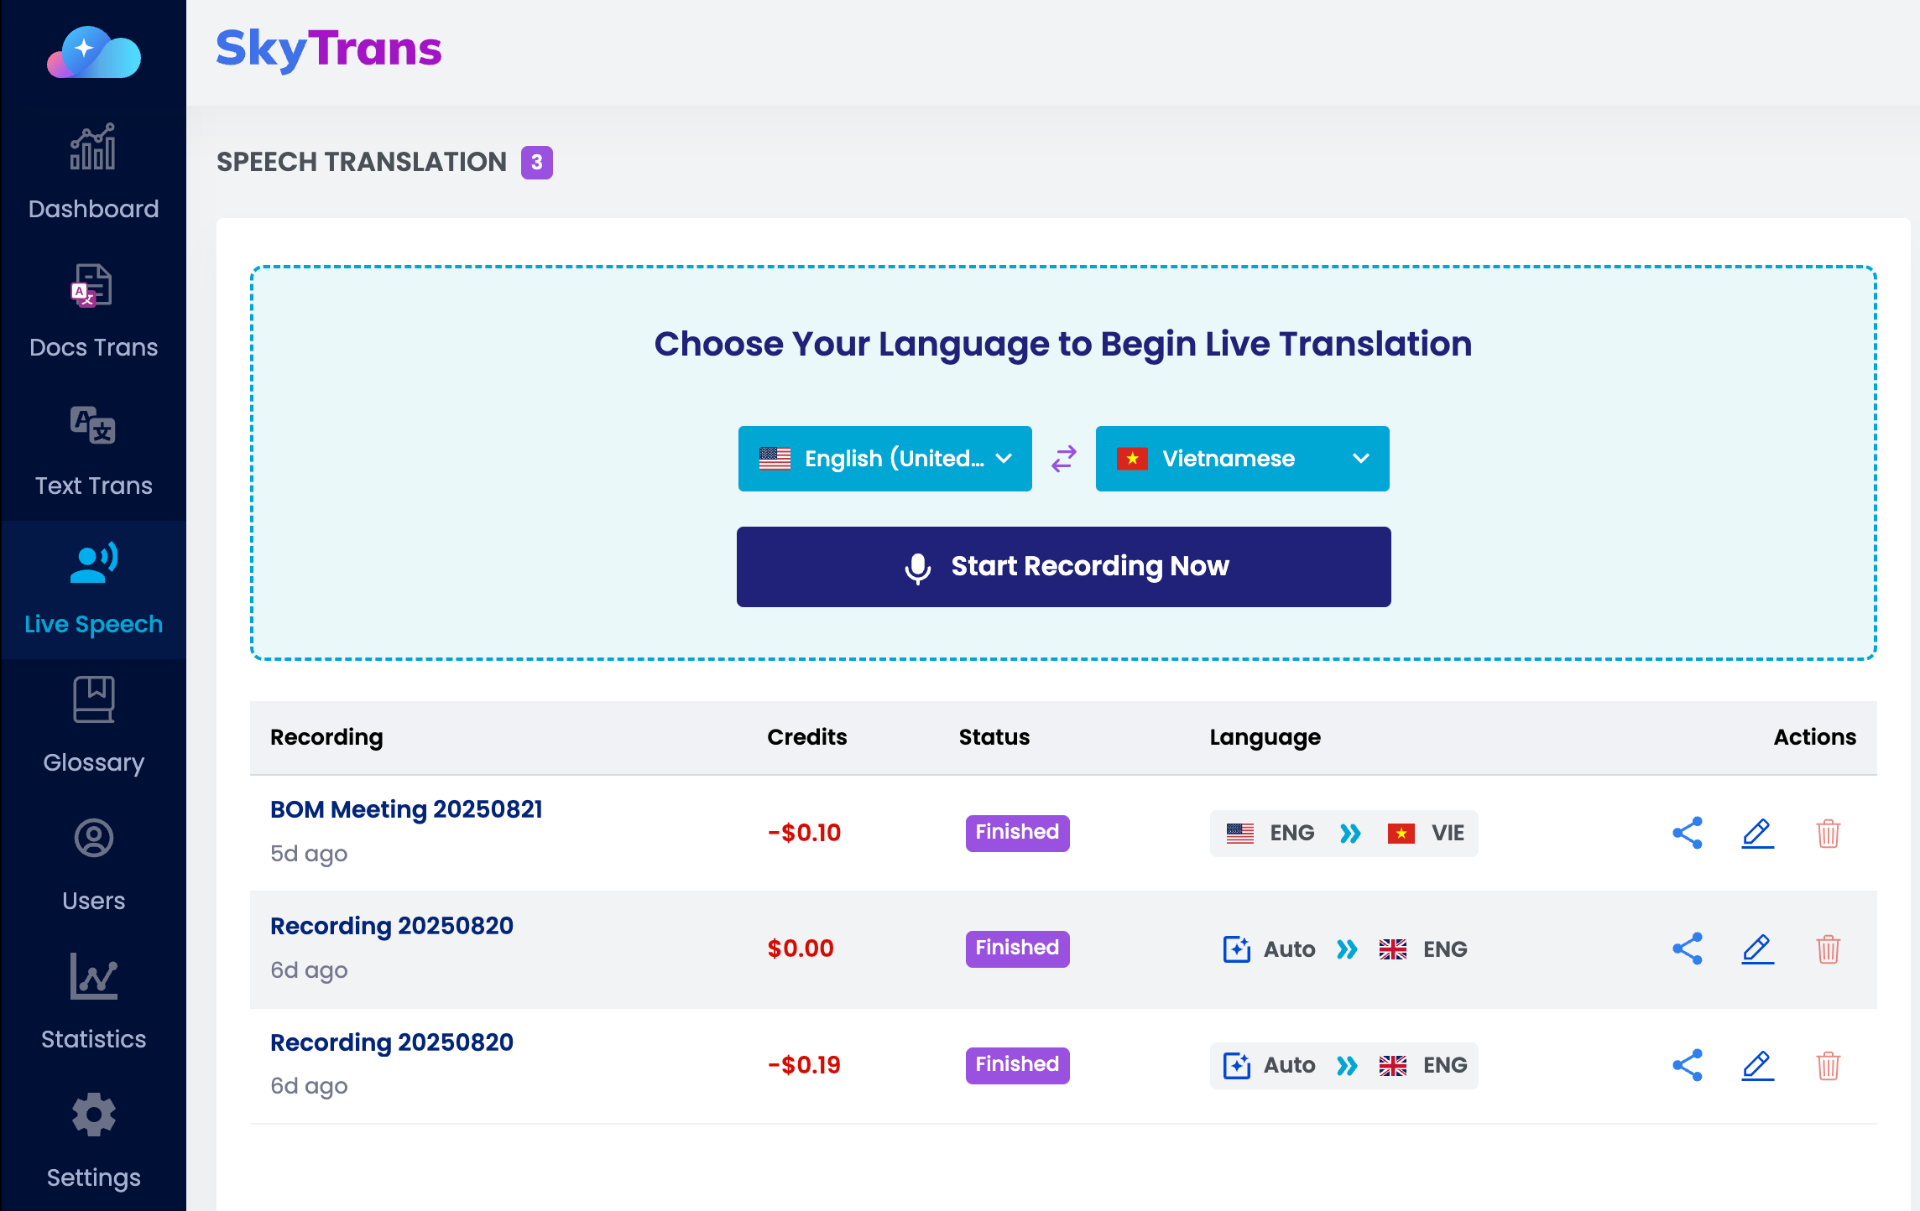Expand the Vietnamese target language dropdown
The width and height of the screenshot is (1920, 1211).
point(1242,458)
